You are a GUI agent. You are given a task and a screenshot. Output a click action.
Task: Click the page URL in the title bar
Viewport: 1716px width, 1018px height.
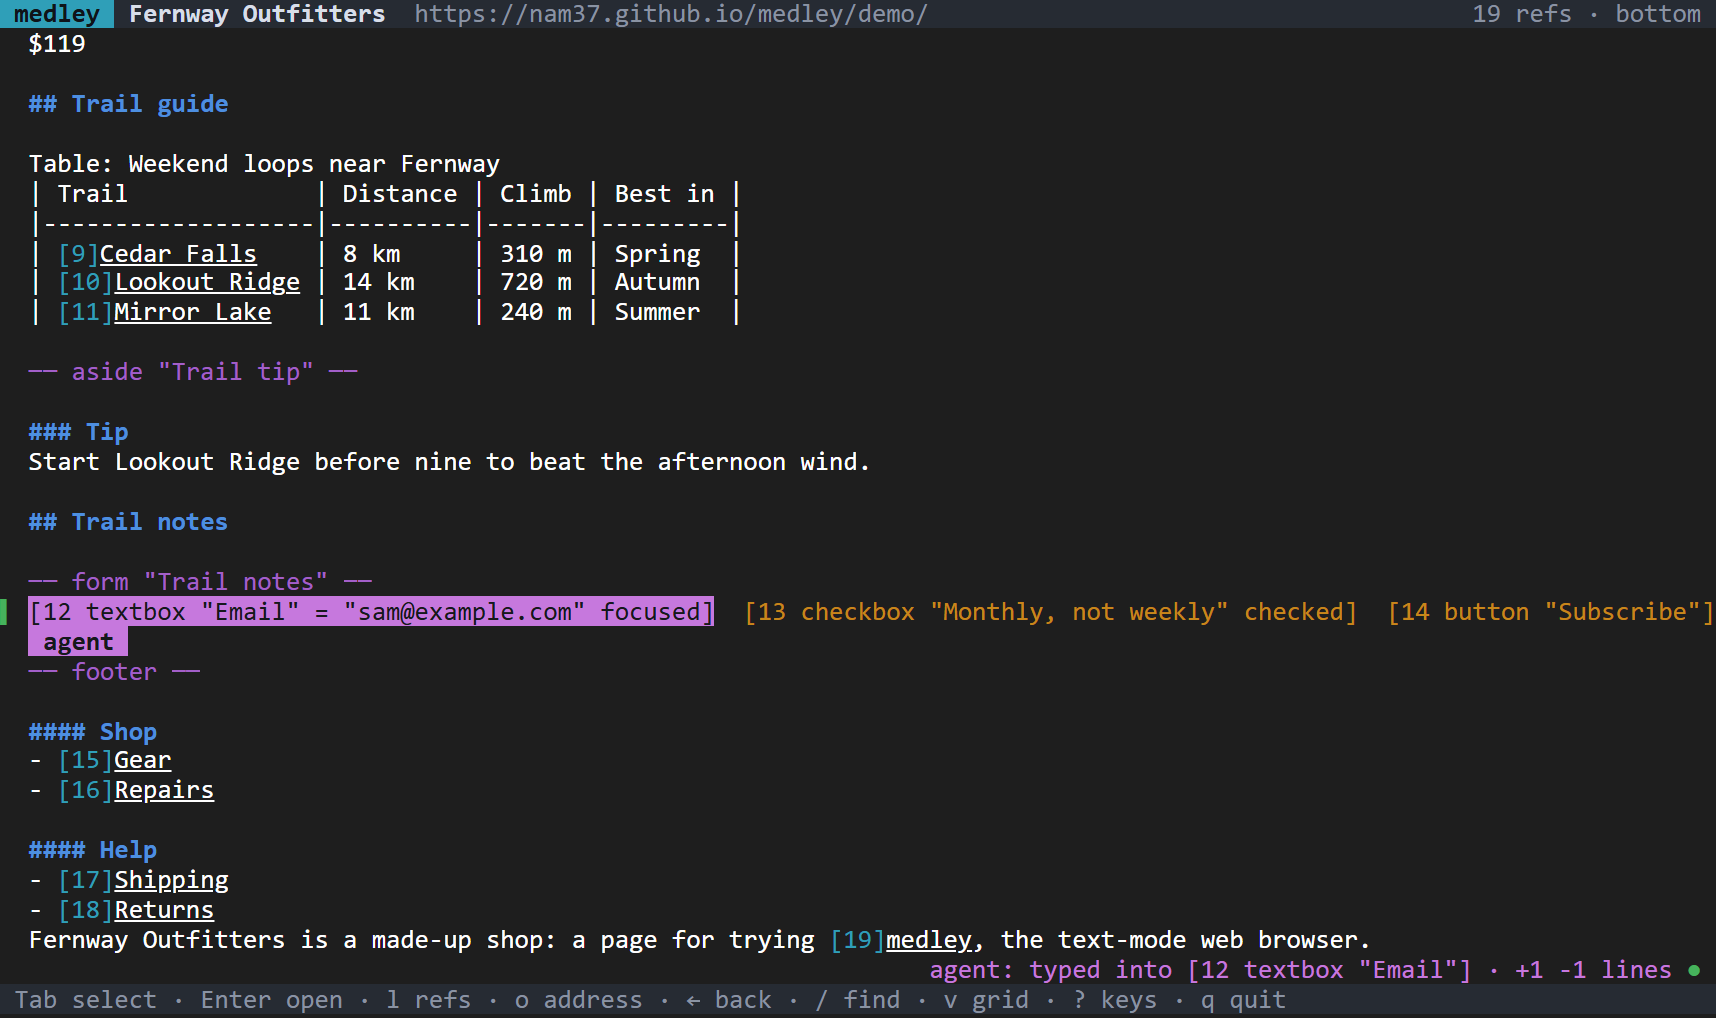coord(671,14)
